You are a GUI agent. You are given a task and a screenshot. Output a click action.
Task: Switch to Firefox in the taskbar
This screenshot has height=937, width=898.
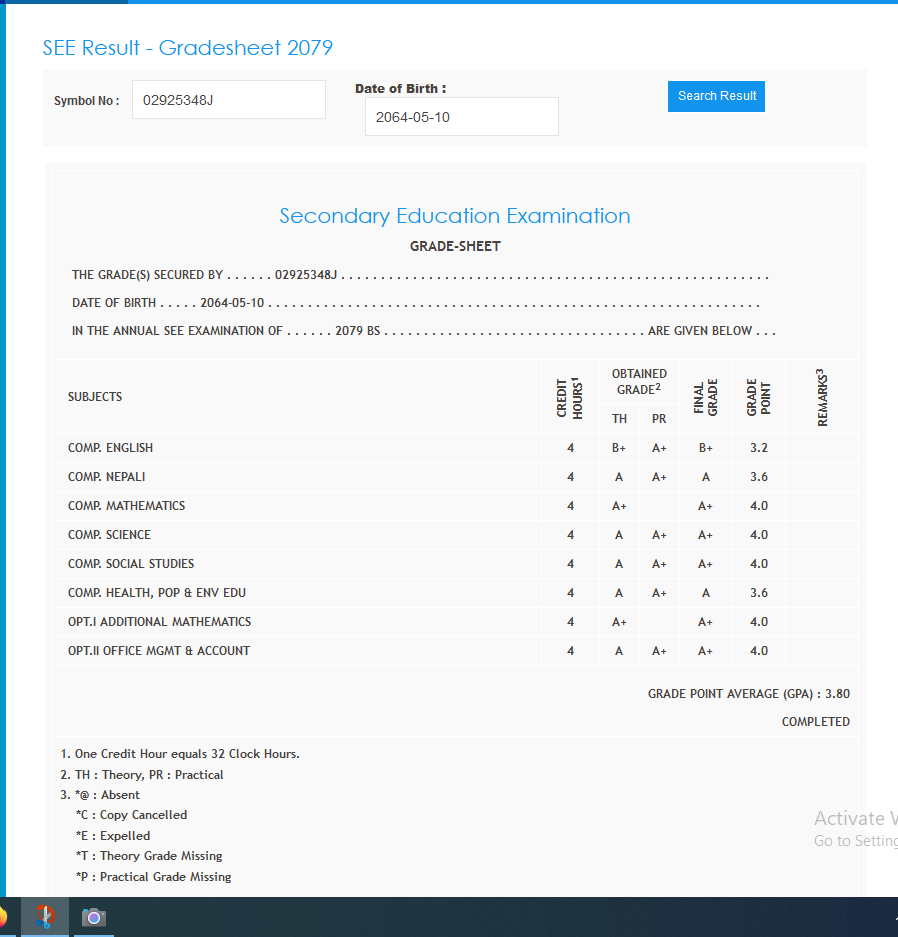(3, 917)
